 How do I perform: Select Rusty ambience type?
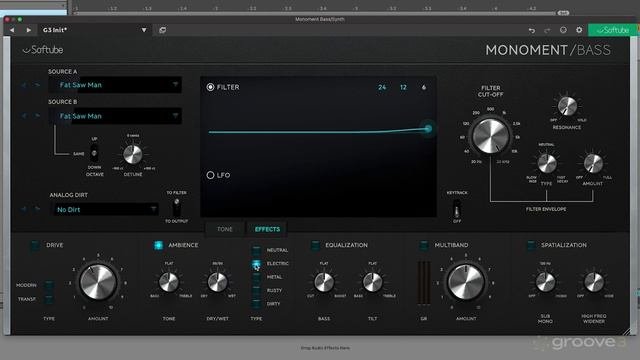click(x=256, y=290)
